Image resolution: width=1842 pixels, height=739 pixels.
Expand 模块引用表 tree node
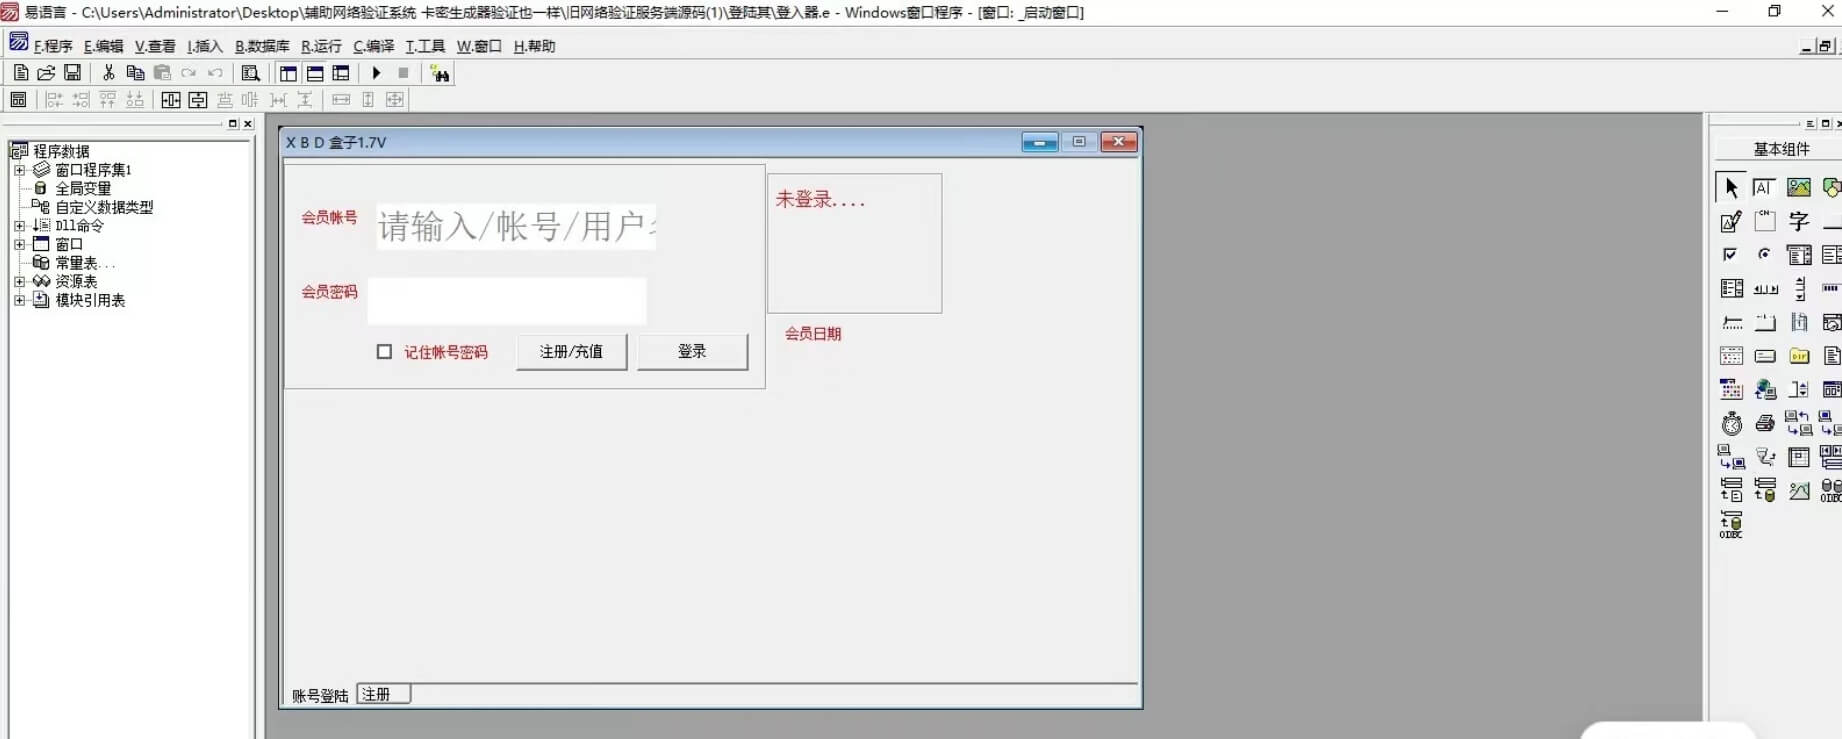(x=19, y=300)
